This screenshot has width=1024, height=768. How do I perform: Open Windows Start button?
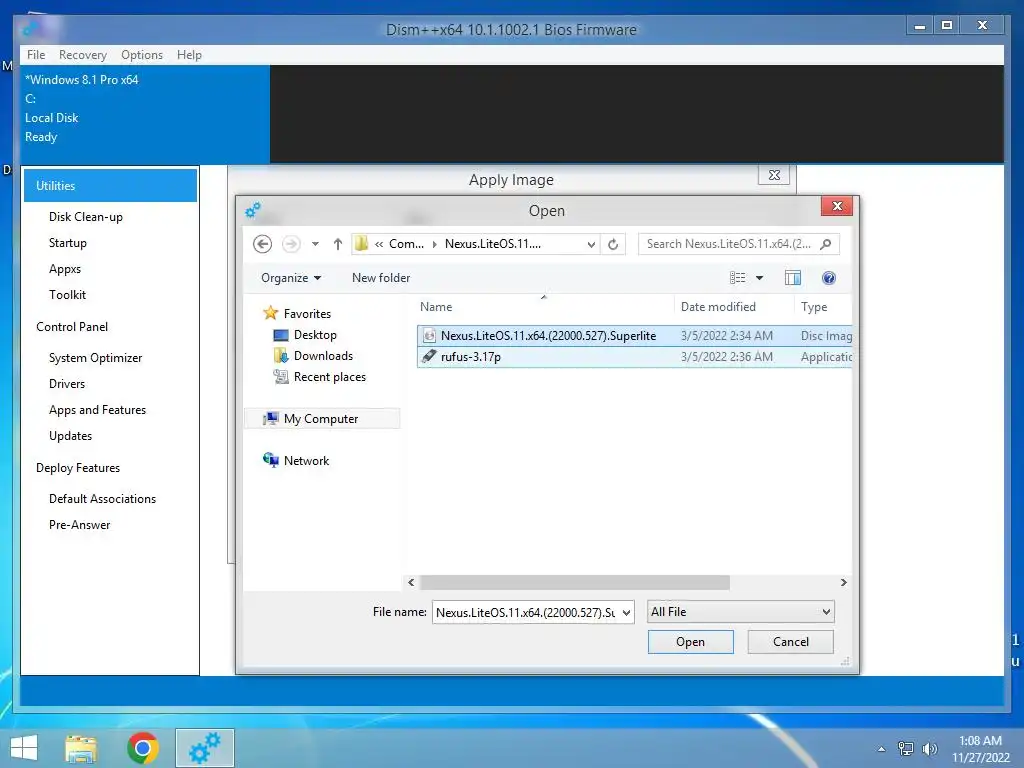pyautogui.click(x=24, y=748)
